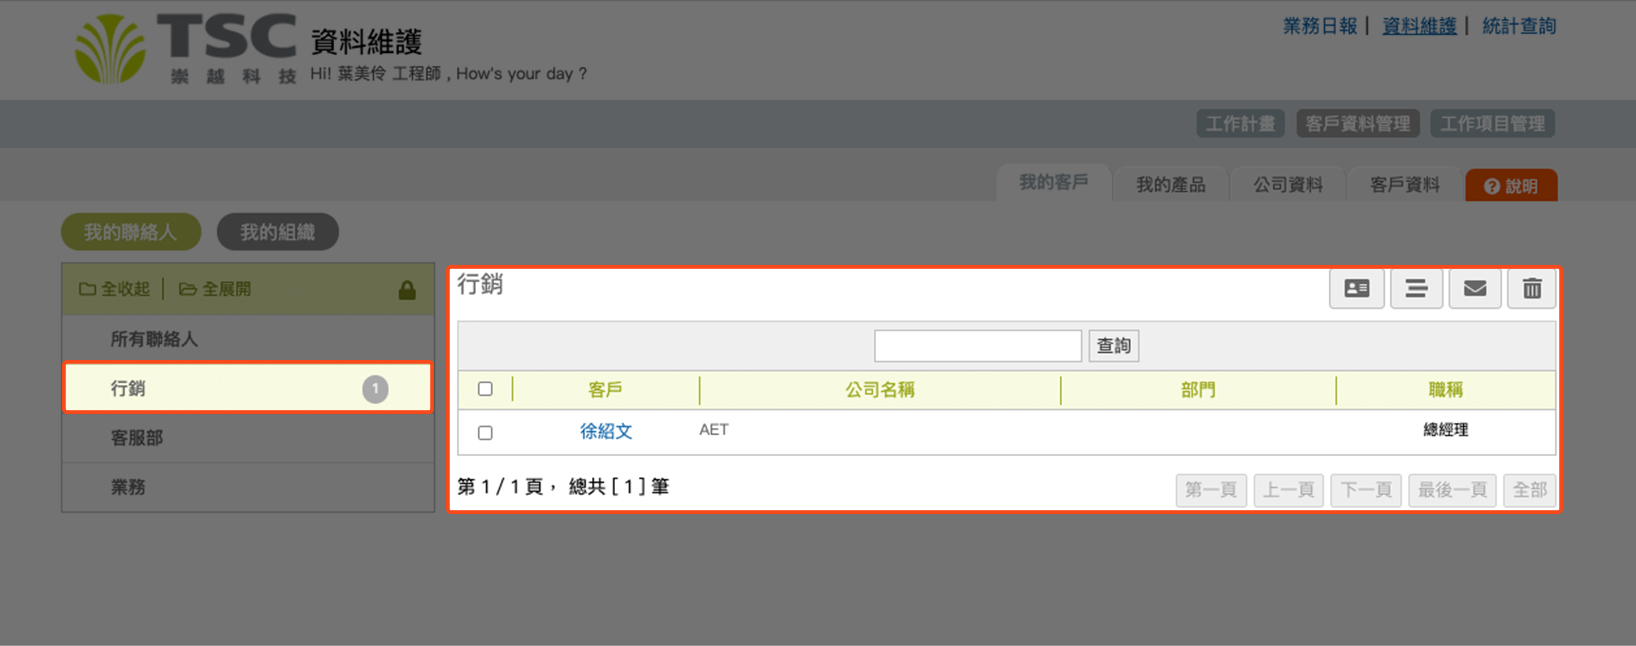This screenshot has width=1636, height=646.
Task: Go to 客戶資料管理 in the toolbar
Action: tap(1357, 124)
